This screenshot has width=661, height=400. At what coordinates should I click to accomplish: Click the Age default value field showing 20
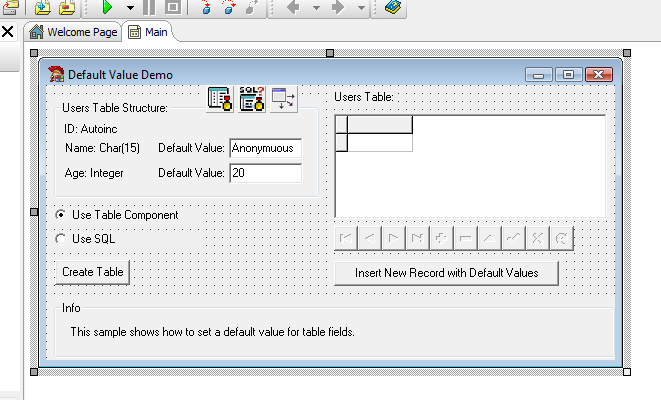coord(265,173)
